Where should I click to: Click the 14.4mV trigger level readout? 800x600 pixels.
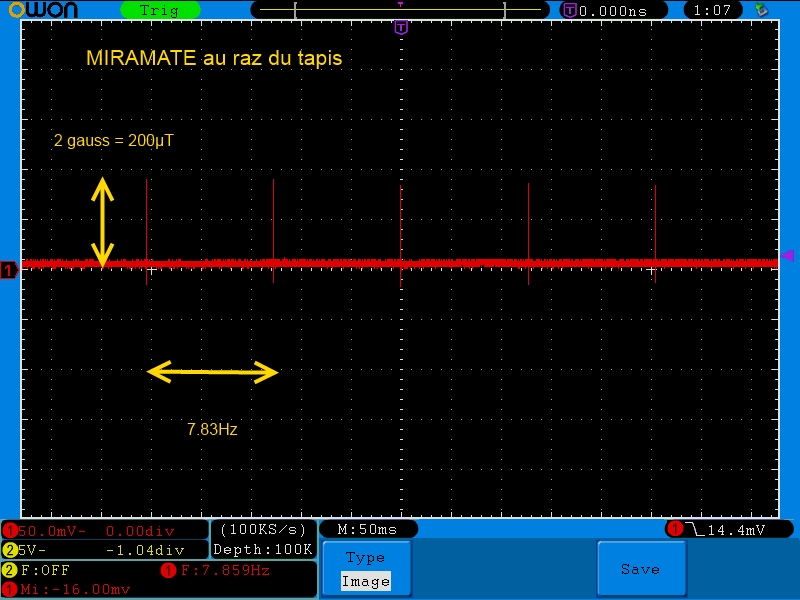click(736, 531)
